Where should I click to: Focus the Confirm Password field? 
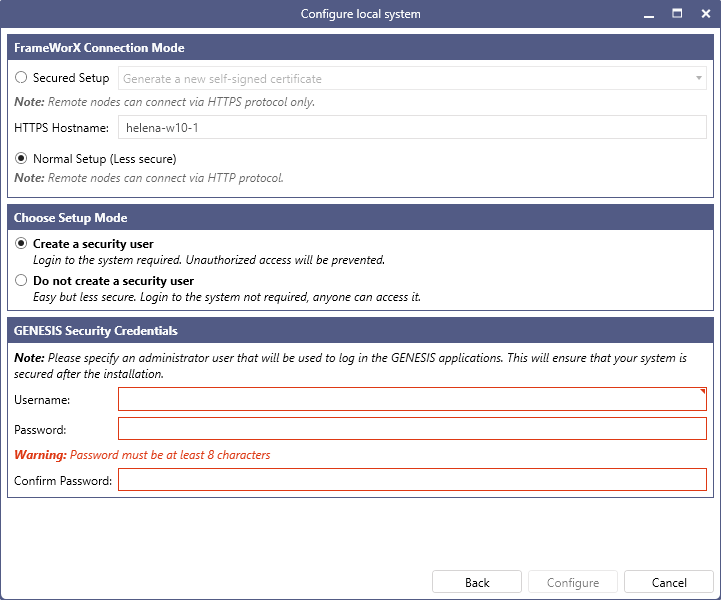(x=412, y=480)
